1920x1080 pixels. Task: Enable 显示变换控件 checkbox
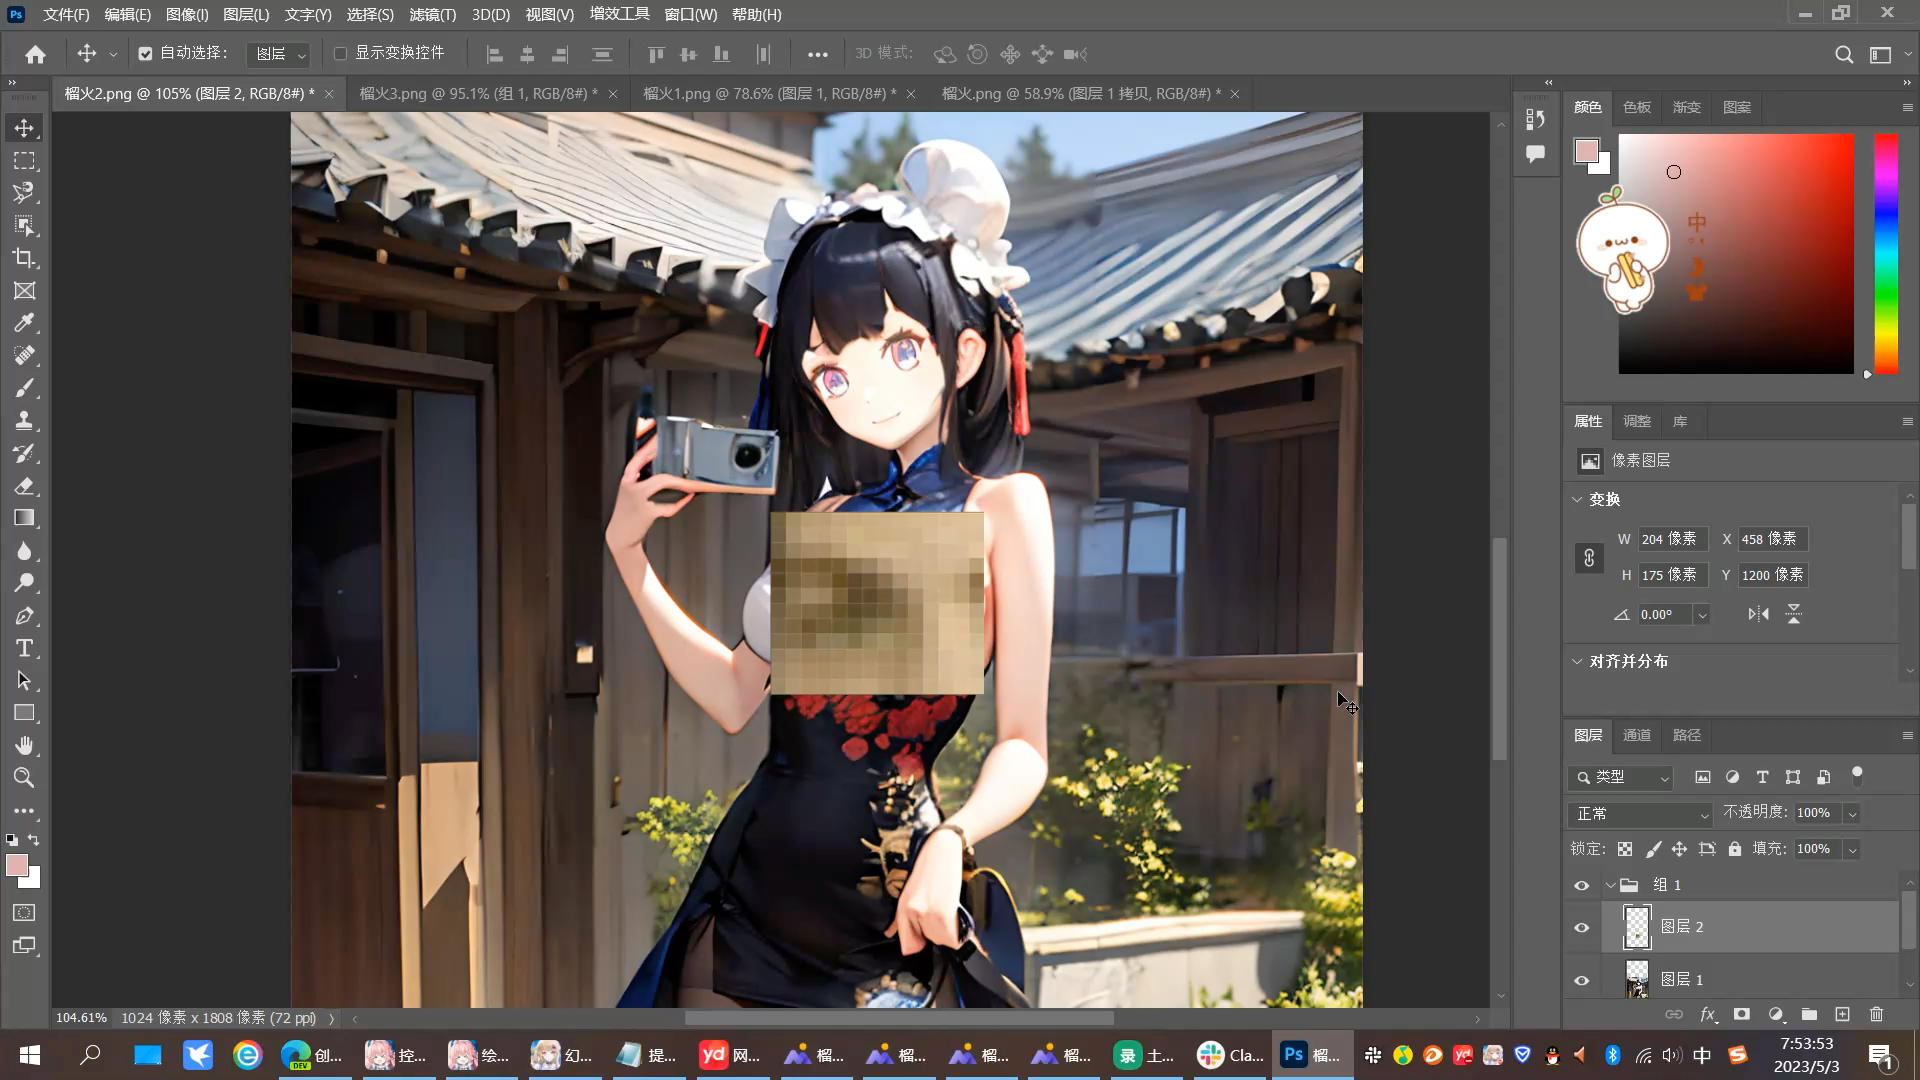[340, 54]
